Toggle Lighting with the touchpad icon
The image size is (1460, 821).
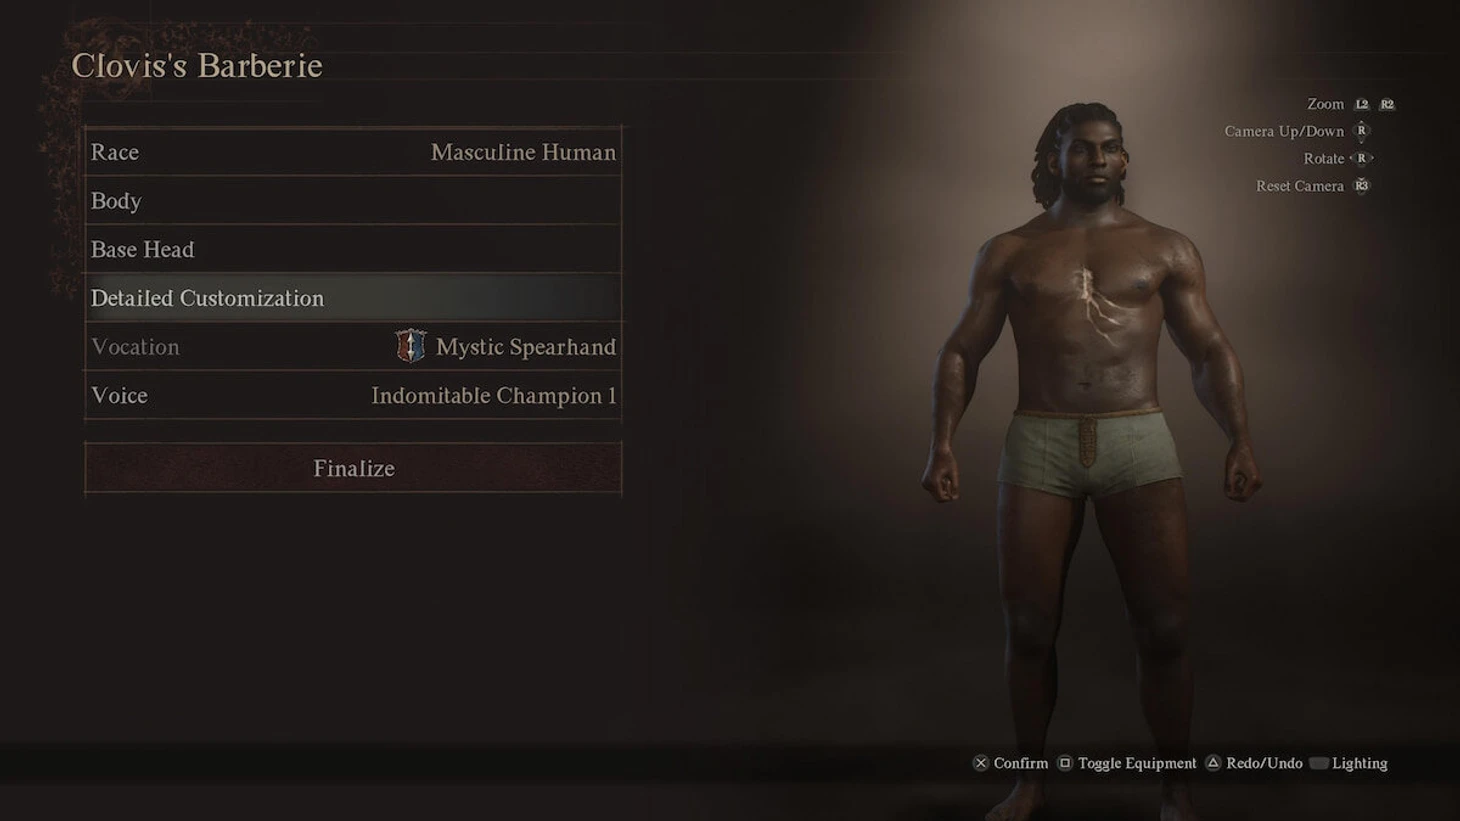click(1318, 763)
